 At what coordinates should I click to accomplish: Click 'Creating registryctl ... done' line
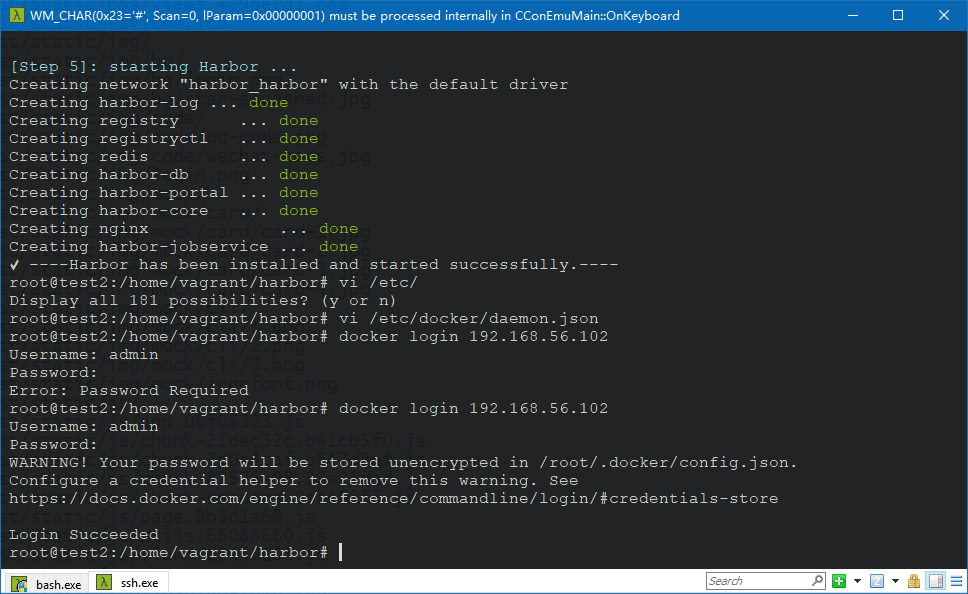point(164,138)
